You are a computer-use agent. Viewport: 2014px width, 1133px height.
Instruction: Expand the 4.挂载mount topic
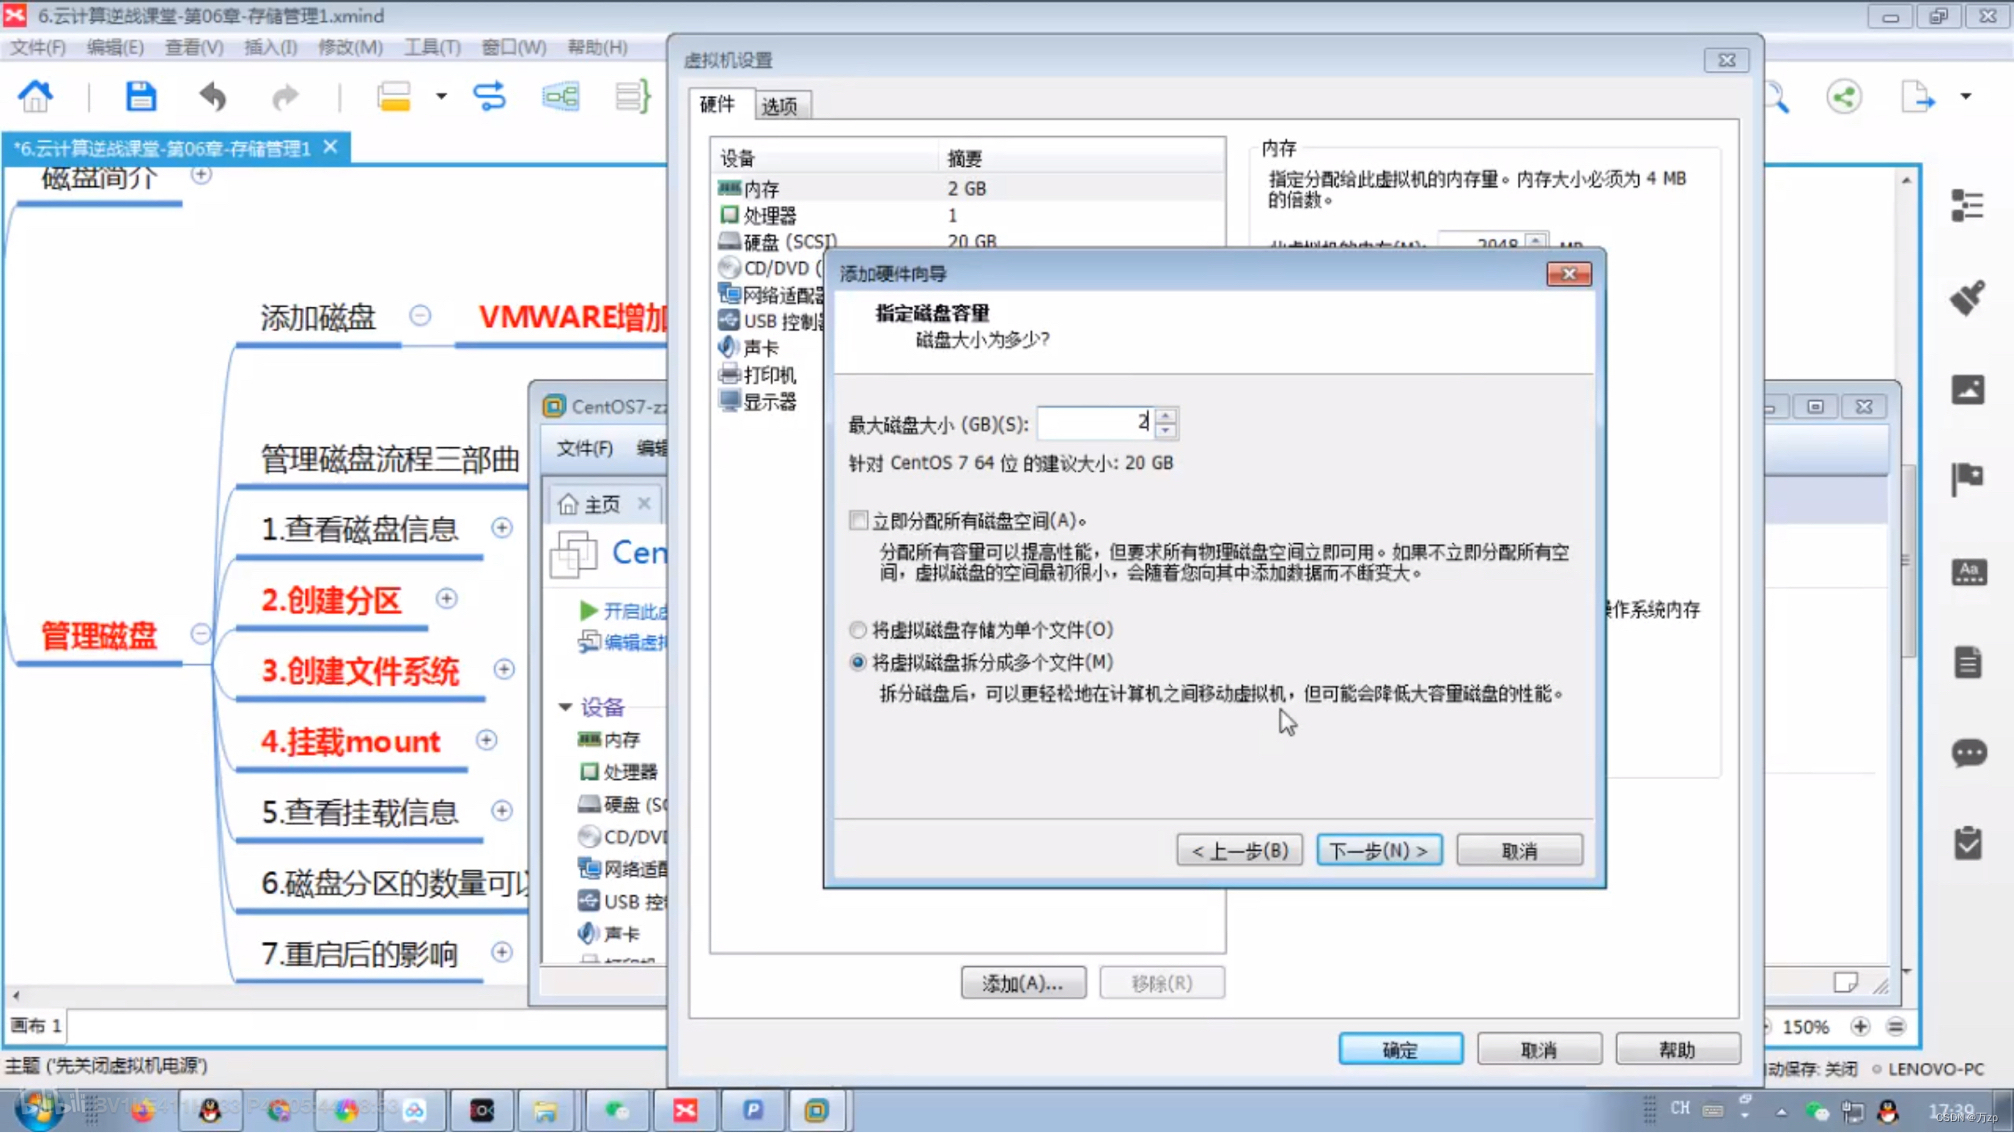pyautogui.click(x=486, y=740)
